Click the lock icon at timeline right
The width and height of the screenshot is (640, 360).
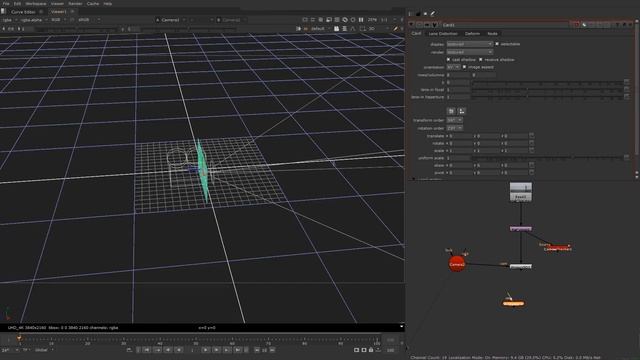371,350
